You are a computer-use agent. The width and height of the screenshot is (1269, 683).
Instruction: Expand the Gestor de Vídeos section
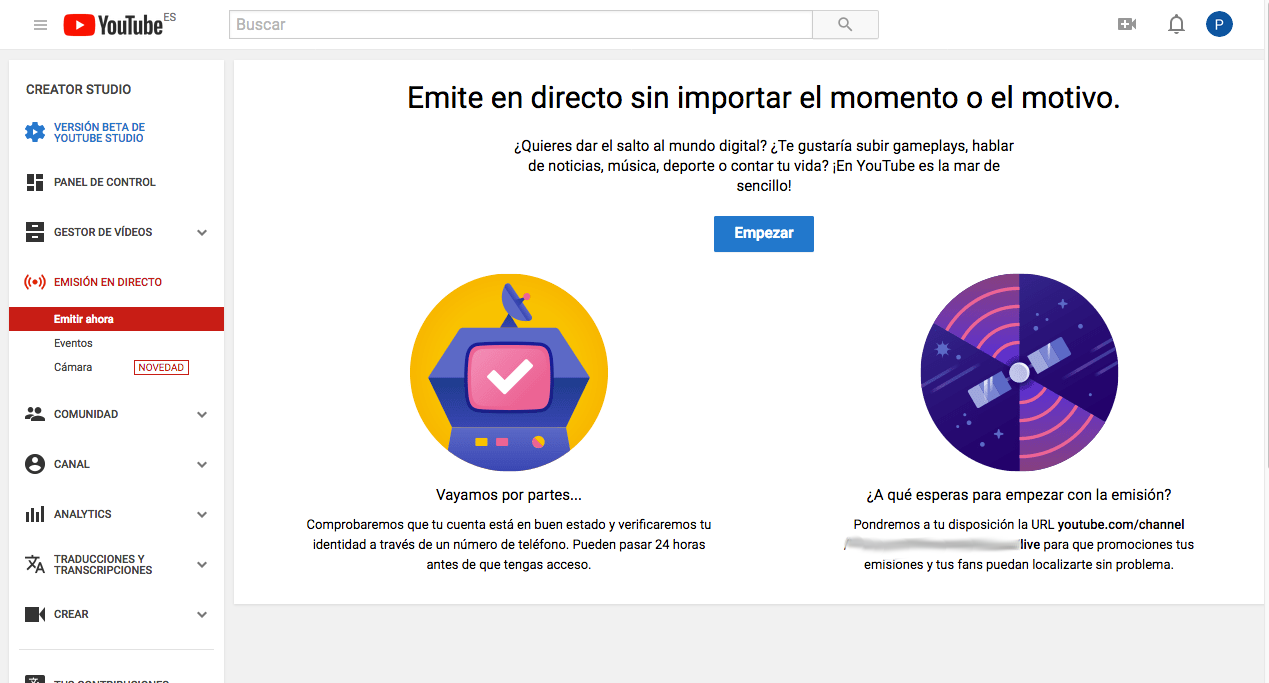[202, 232]
